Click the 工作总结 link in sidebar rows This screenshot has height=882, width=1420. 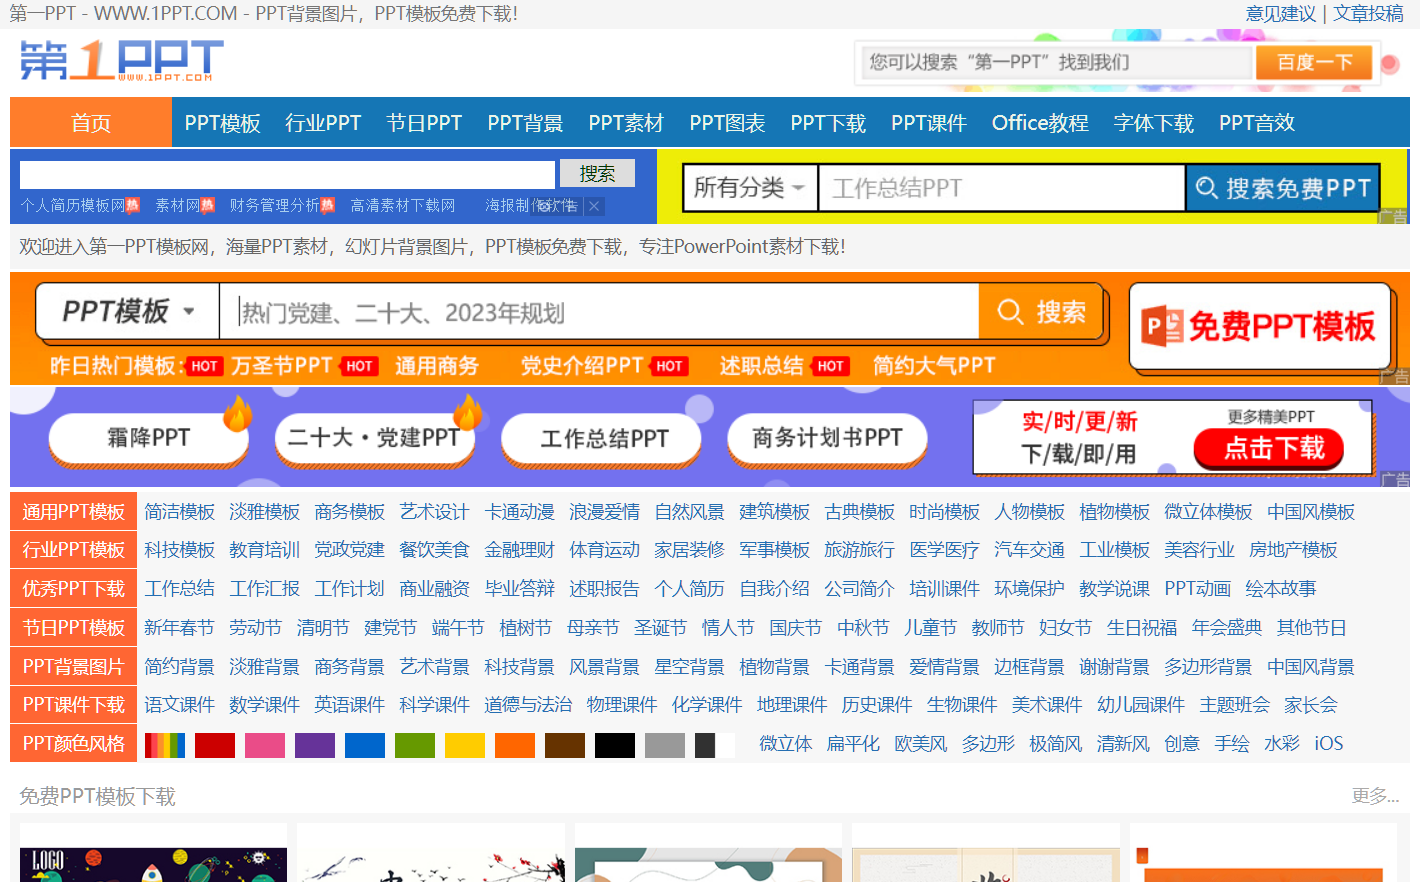point(180,588)
